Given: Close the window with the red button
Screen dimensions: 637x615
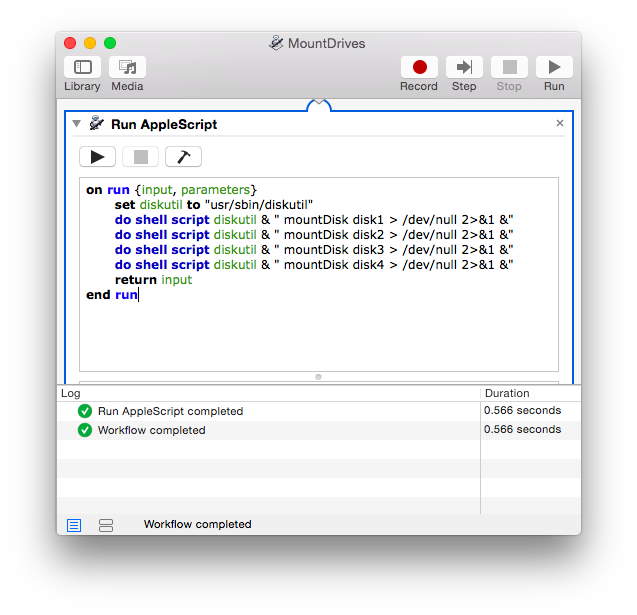Looking at the screenshot, I should pyautogui.click(x=70, y=43).
